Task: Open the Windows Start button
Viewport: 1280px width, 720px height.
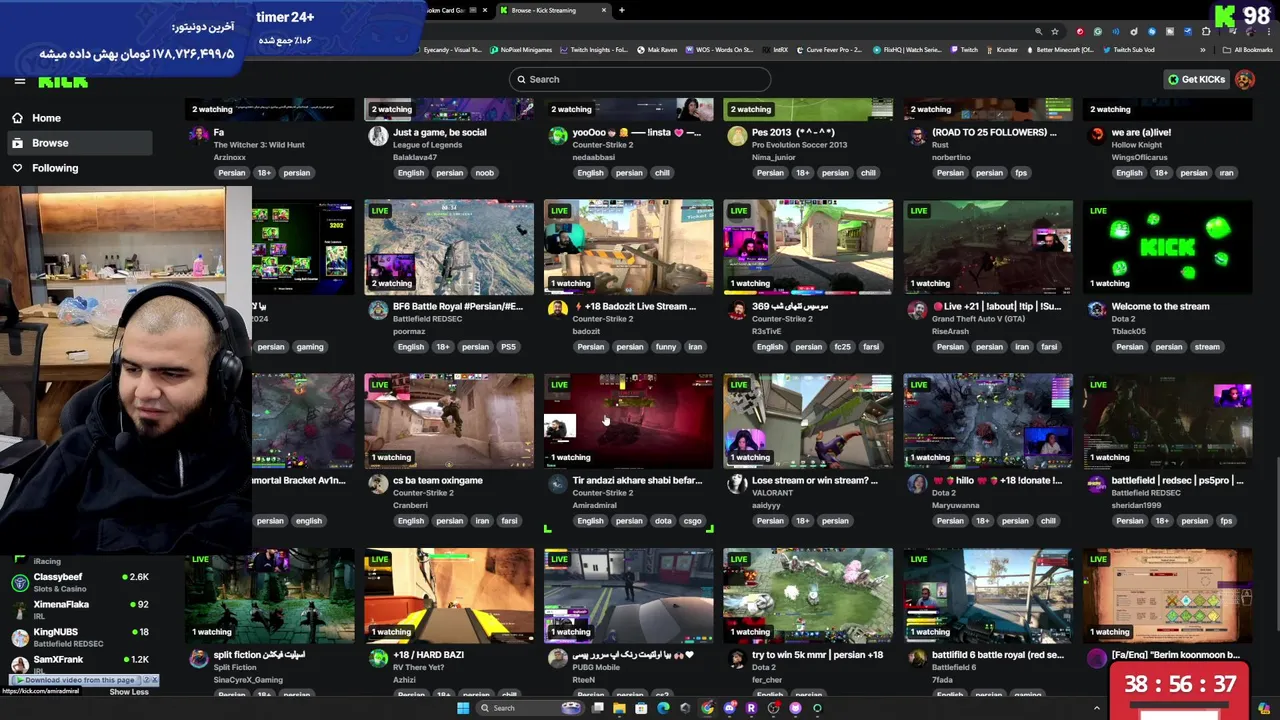Action: pyautogui.click(x=463, y=708)
